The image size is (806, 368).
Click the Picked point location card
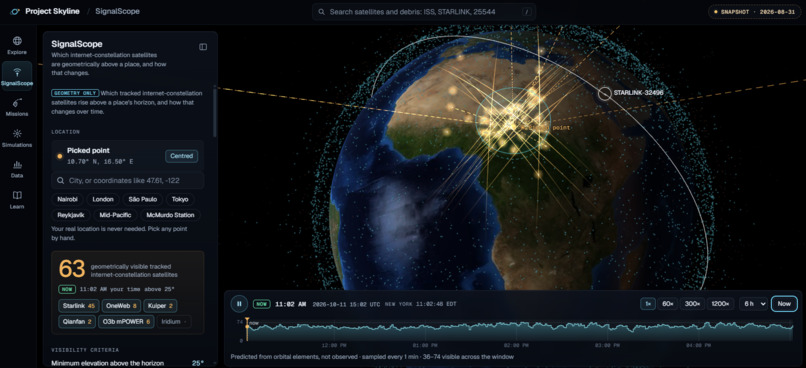[x=127, y=156]
